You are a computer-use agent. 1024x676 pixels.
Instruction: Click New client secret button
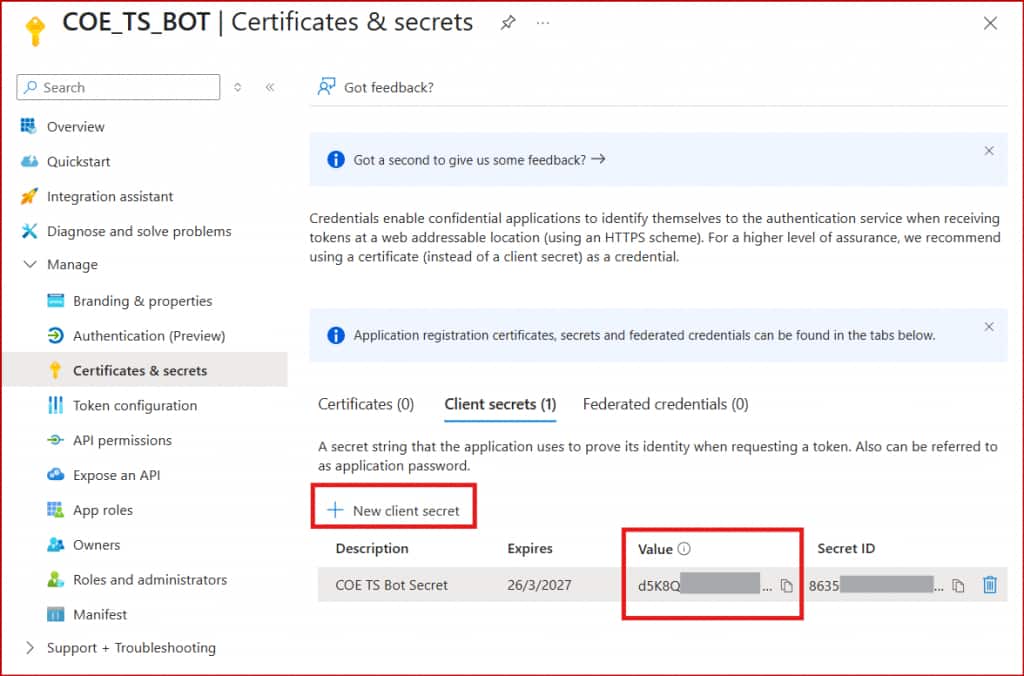[394, 510]
